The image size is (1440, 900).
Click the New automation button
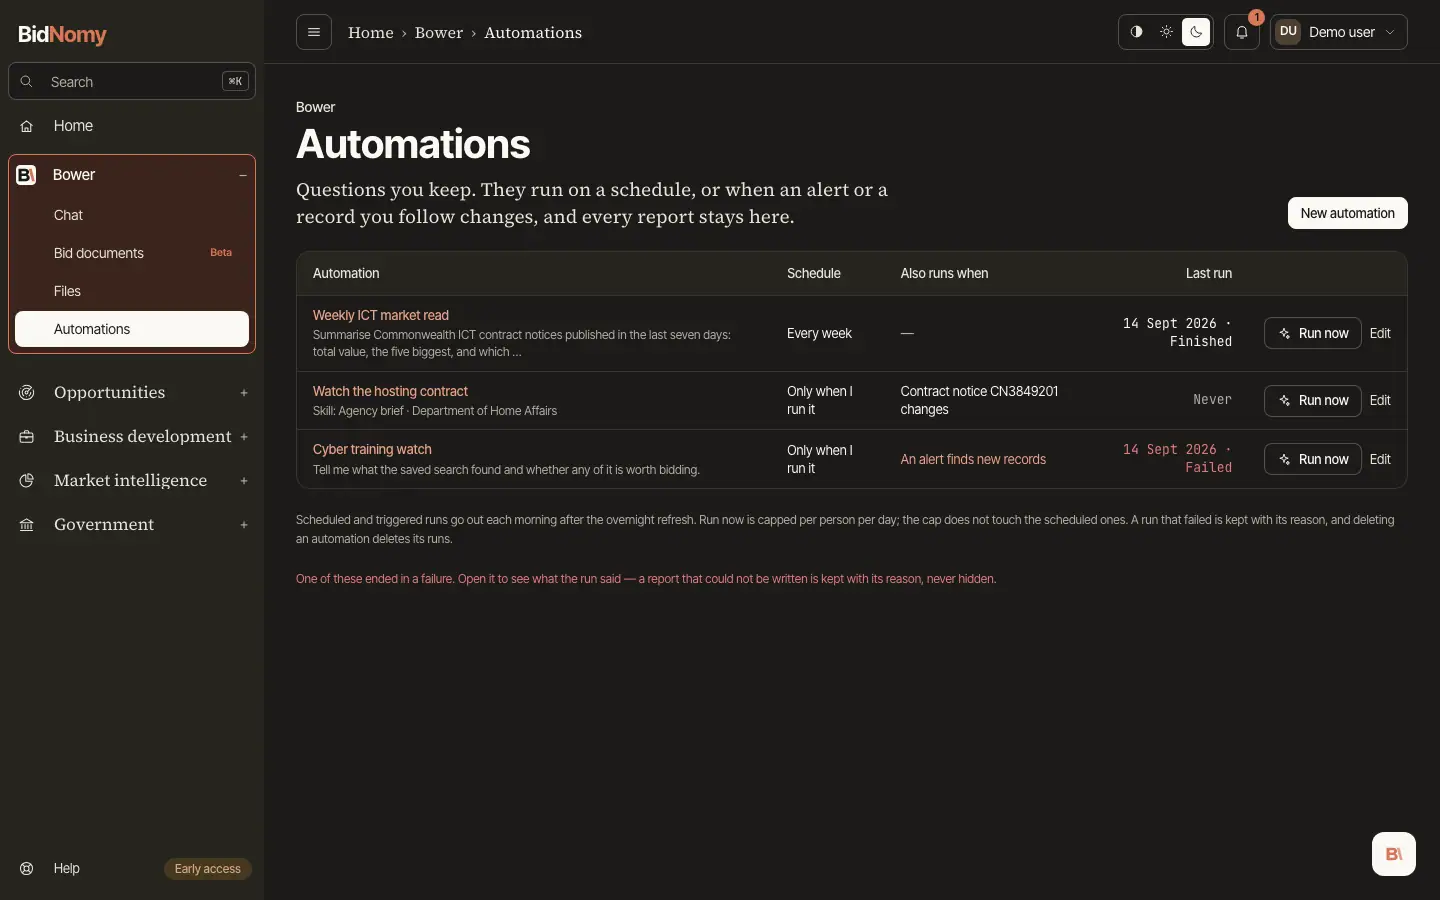pos(1348,213)
